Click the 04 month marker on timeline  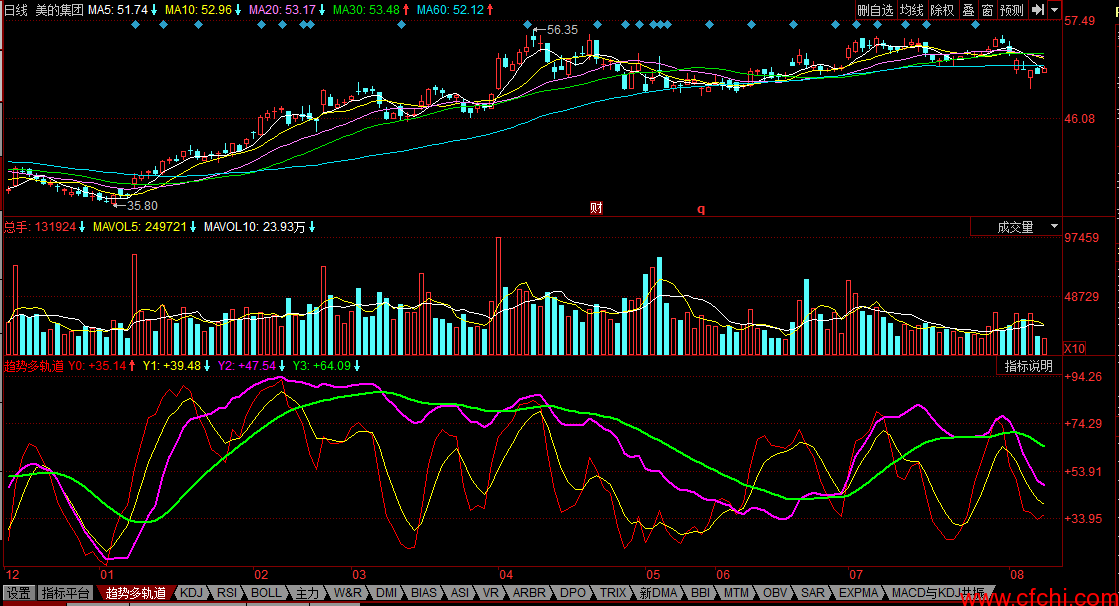[x=506, y=575]
